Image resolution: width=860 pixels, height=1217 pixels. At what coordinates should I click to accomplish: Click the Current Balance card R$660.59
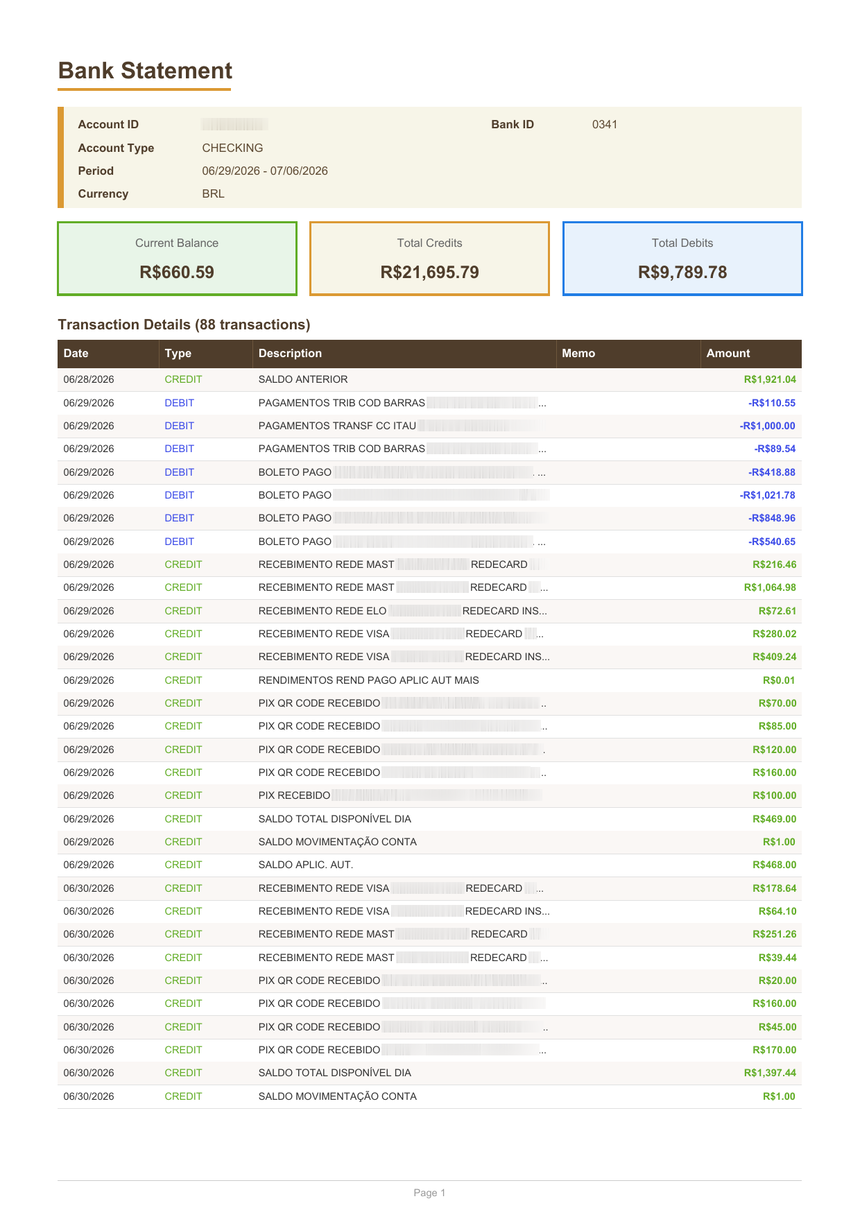tap(177, 259)
